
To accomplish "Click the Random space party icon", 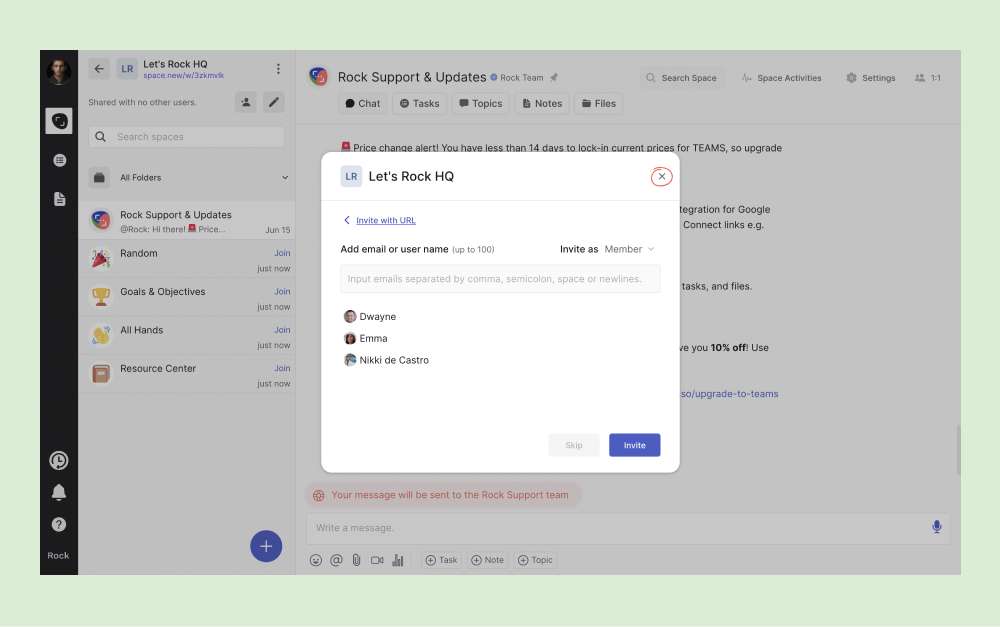I will coord(101,258).
